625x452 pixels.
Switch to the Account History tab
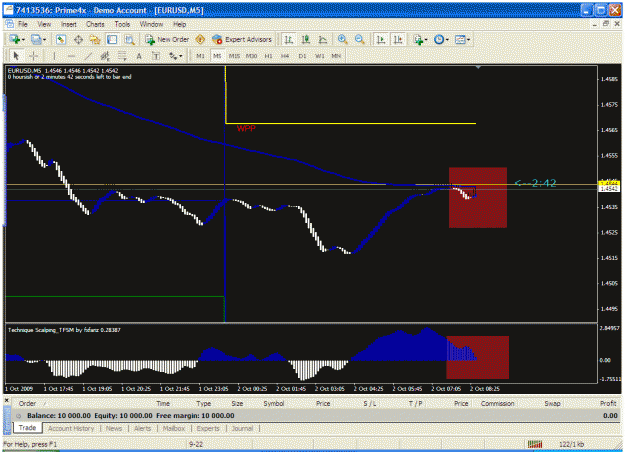click(x=71, y=428)
